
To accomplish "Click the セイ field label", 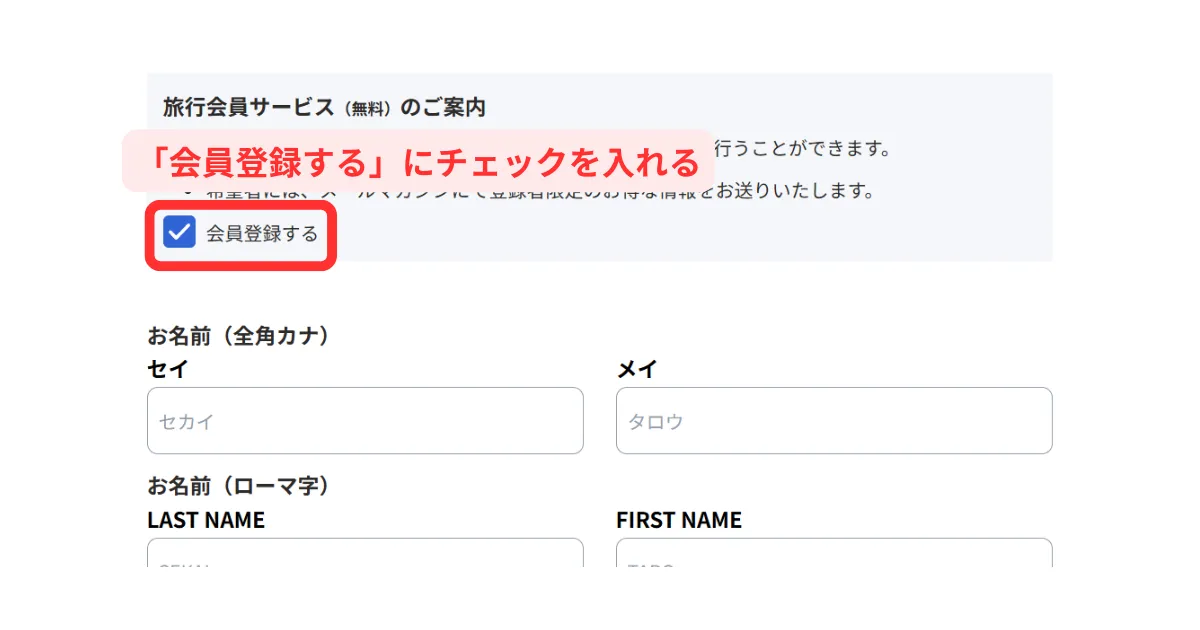I will pos(167,369).
